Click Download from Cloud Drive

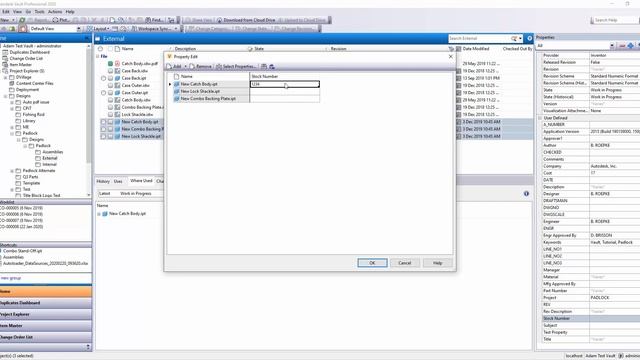click(246, 20)
